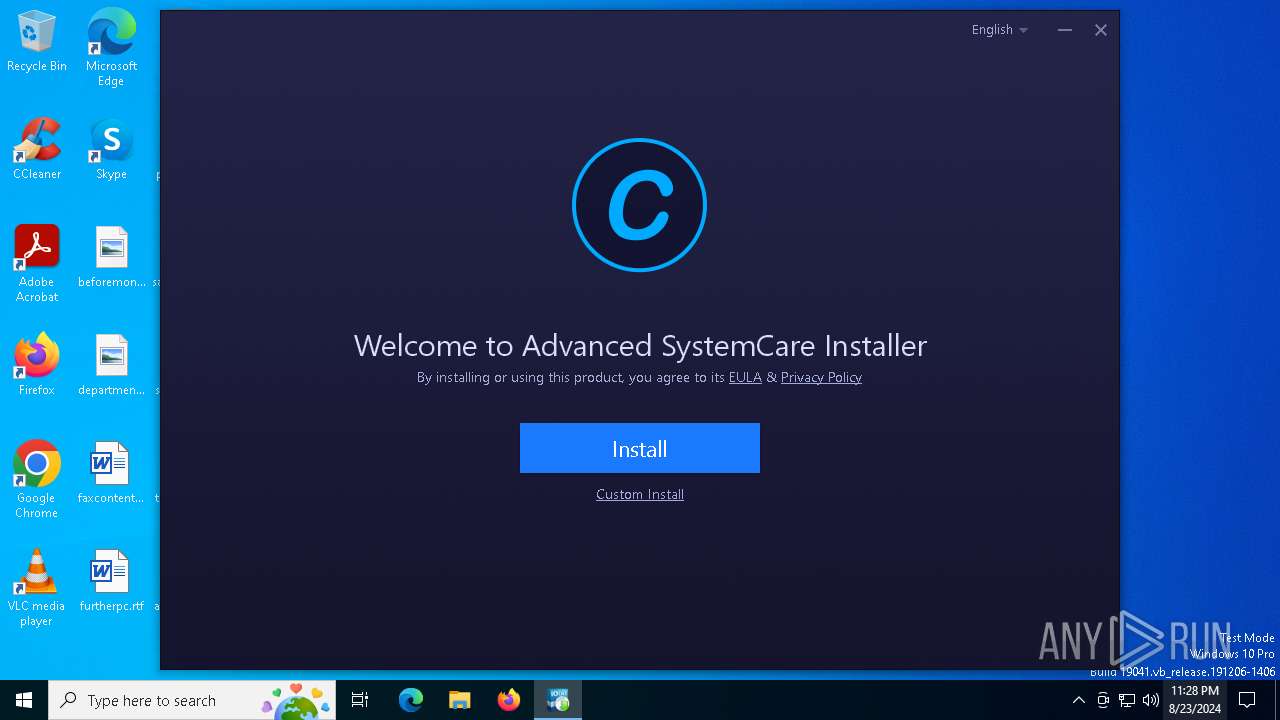Select the faxcontent Word document icon

[111, 474]
